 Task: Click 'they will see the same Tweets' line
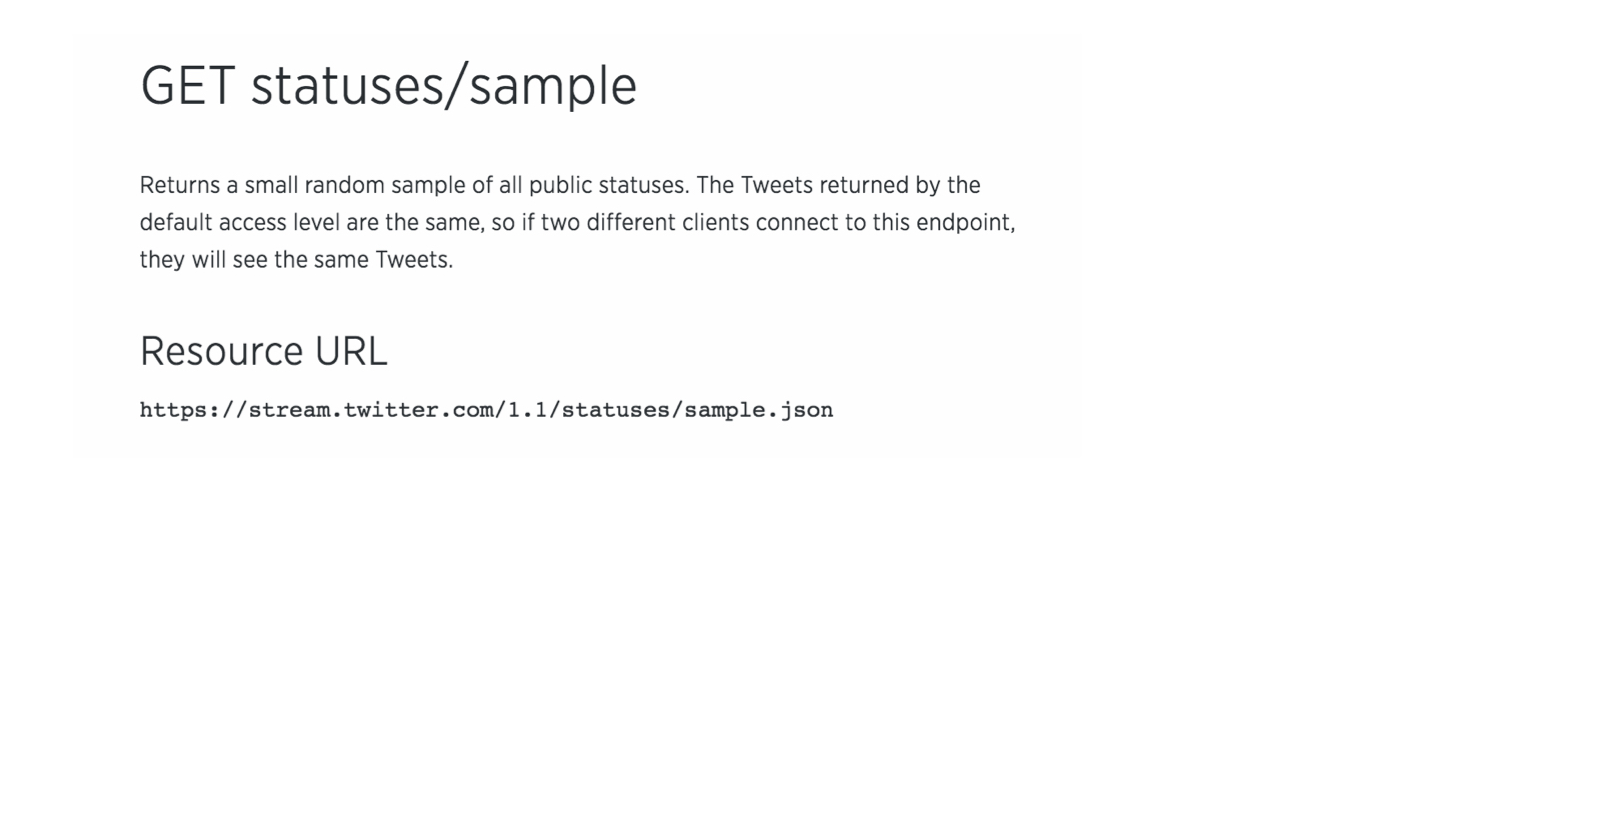click(296, 260)
